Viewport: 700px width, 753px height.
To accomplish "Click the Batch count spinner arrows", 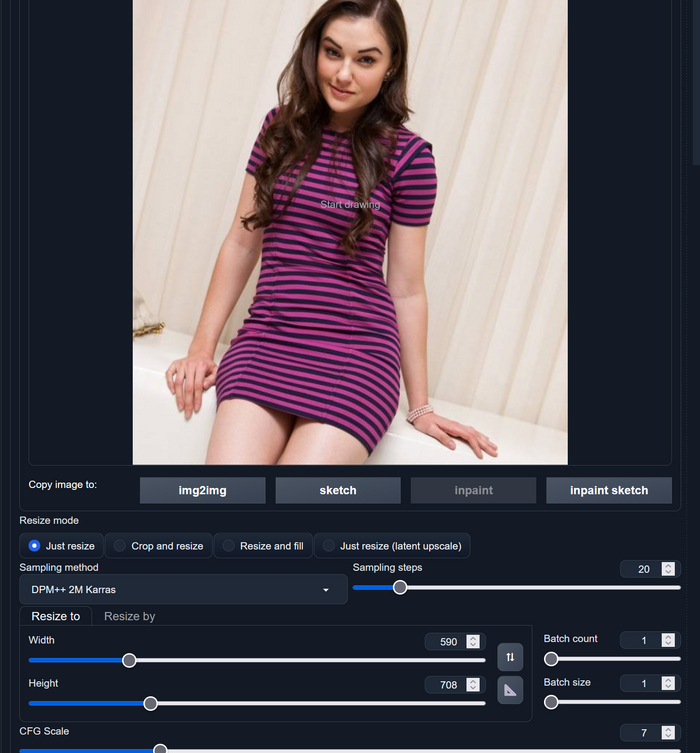I will (668, 640).
